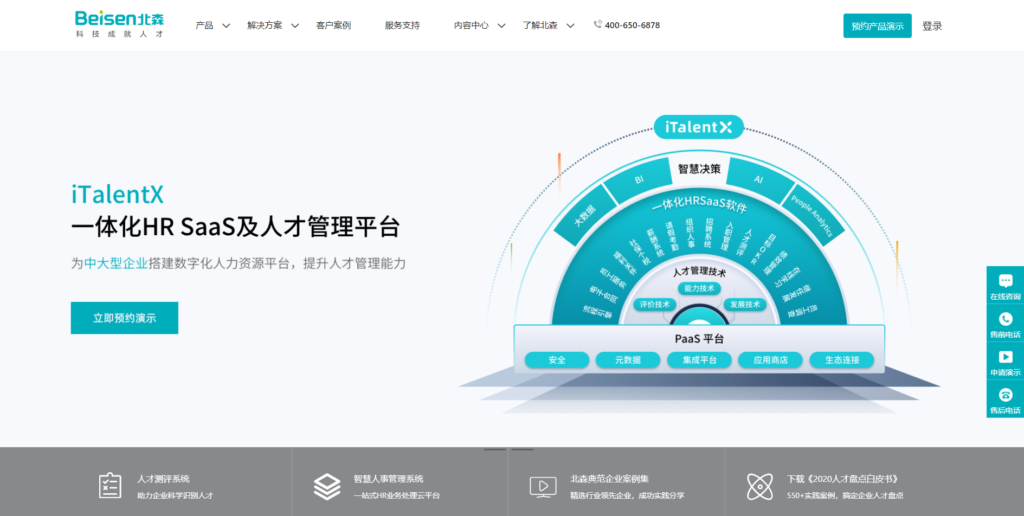Click the 售前电话 phone icon
This screenshot has width=1024, height=516.
tap(1005, 319)
